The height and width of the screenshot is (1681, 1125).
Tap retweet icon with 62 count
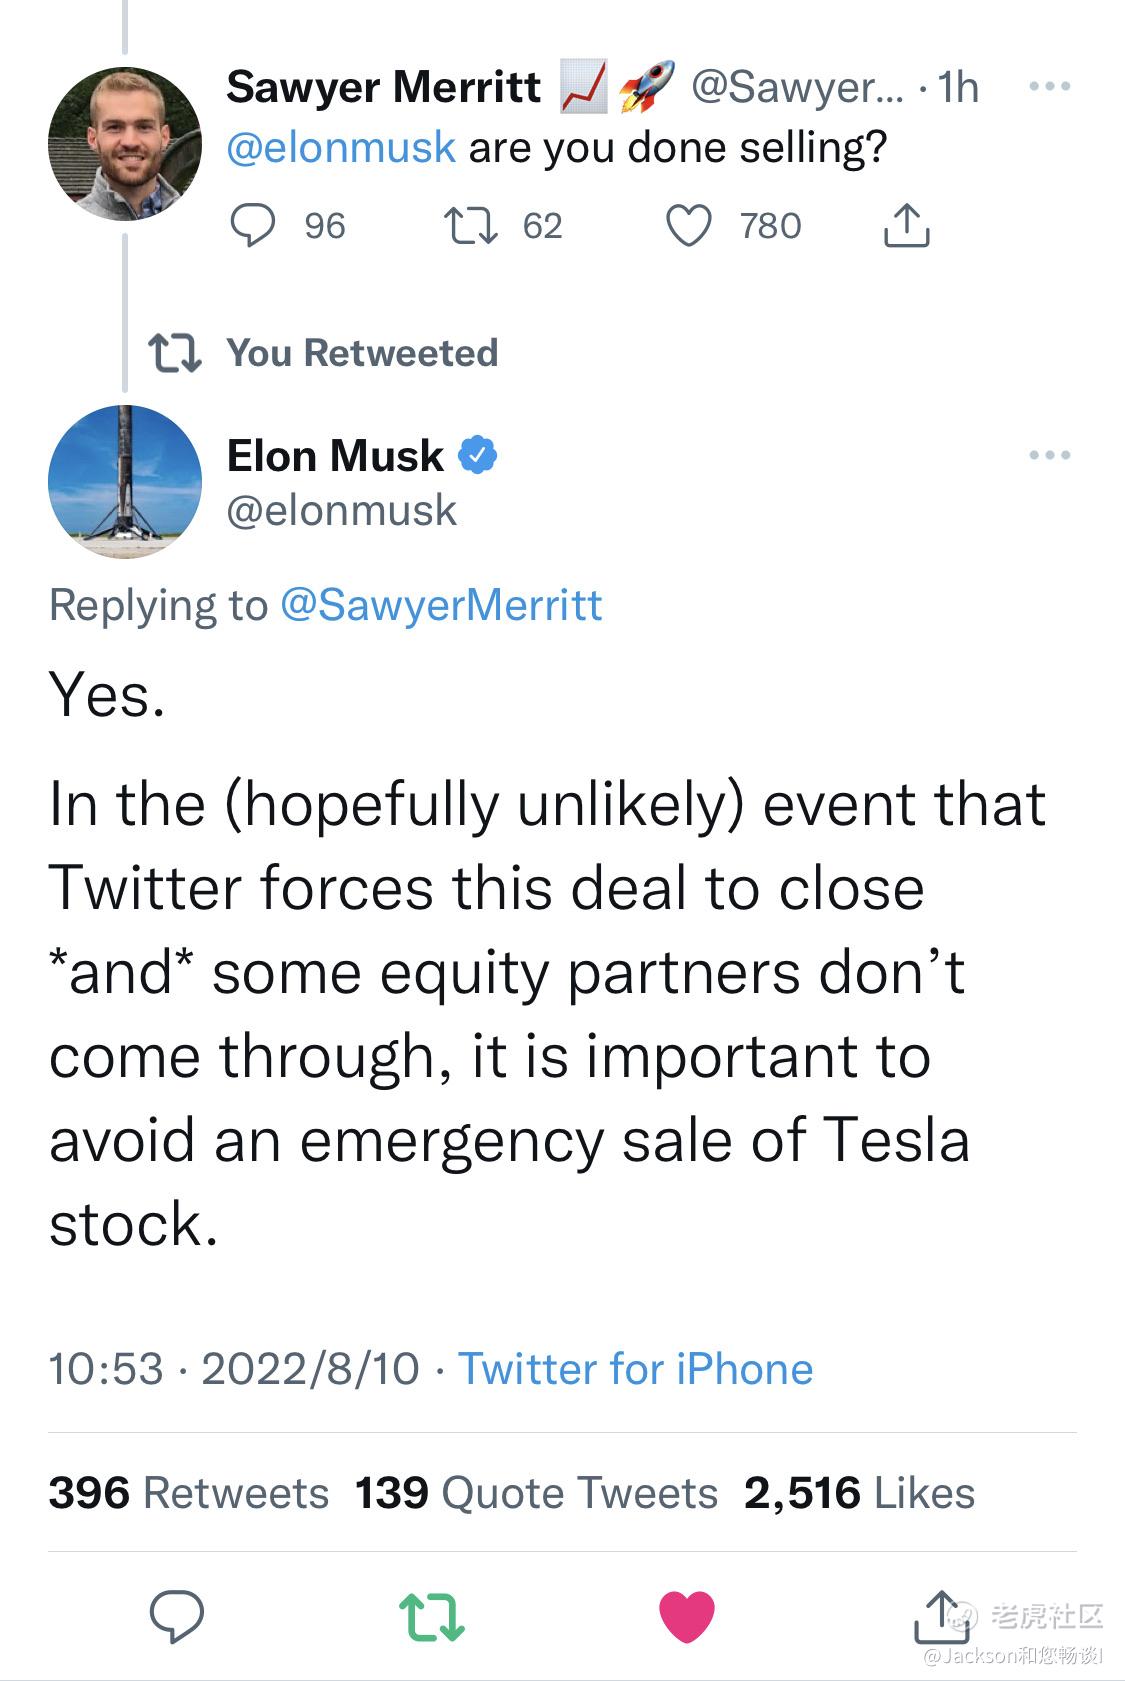click(x=471, y=226)
